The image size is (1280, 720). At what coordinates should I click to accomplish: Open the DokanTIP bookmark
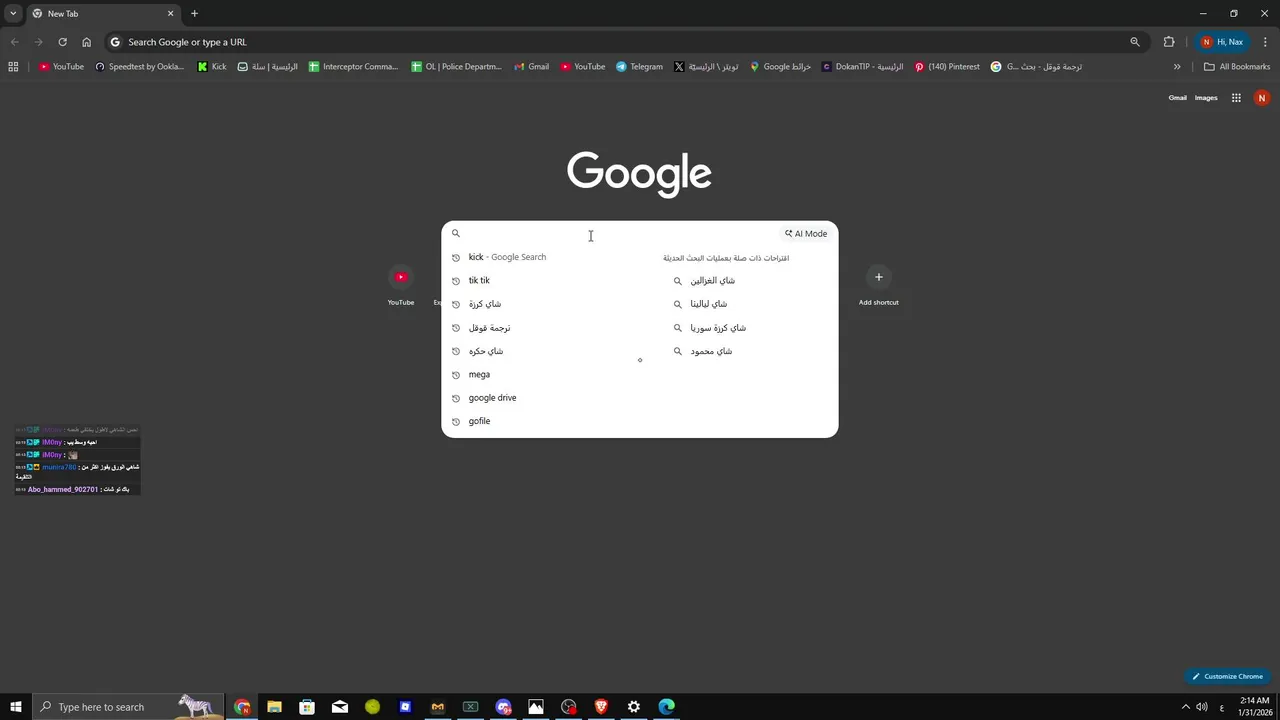[x=862, y=67]
